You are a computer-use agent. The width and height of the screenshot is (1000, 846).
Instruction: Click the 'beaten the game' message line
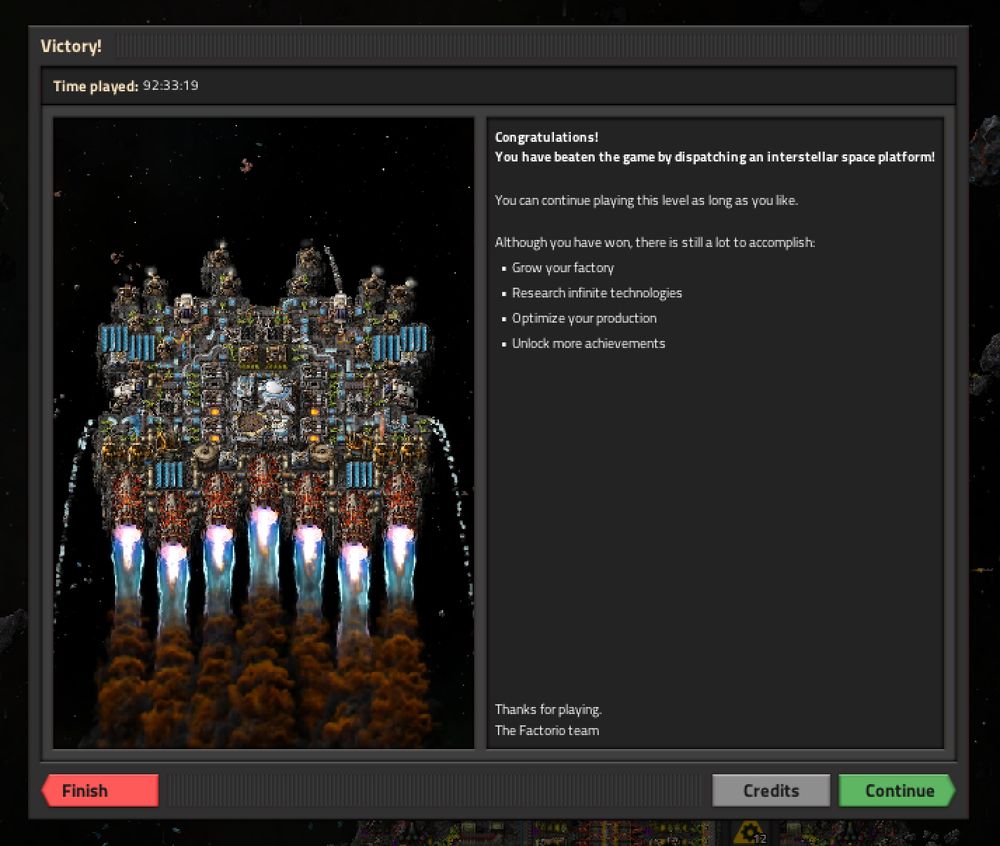(x=715, y=157)
